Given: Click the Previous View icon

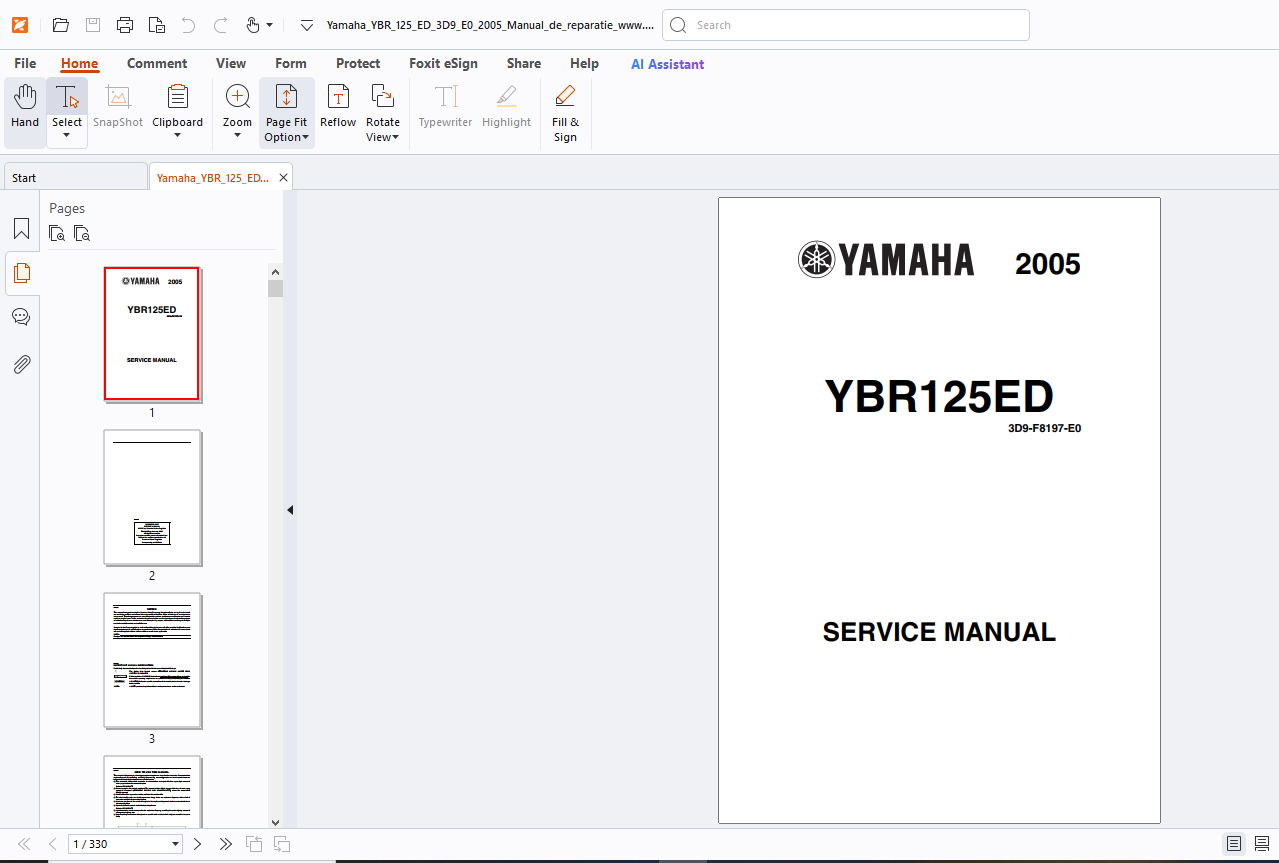Looking at the screenshot, I should 254,844.
